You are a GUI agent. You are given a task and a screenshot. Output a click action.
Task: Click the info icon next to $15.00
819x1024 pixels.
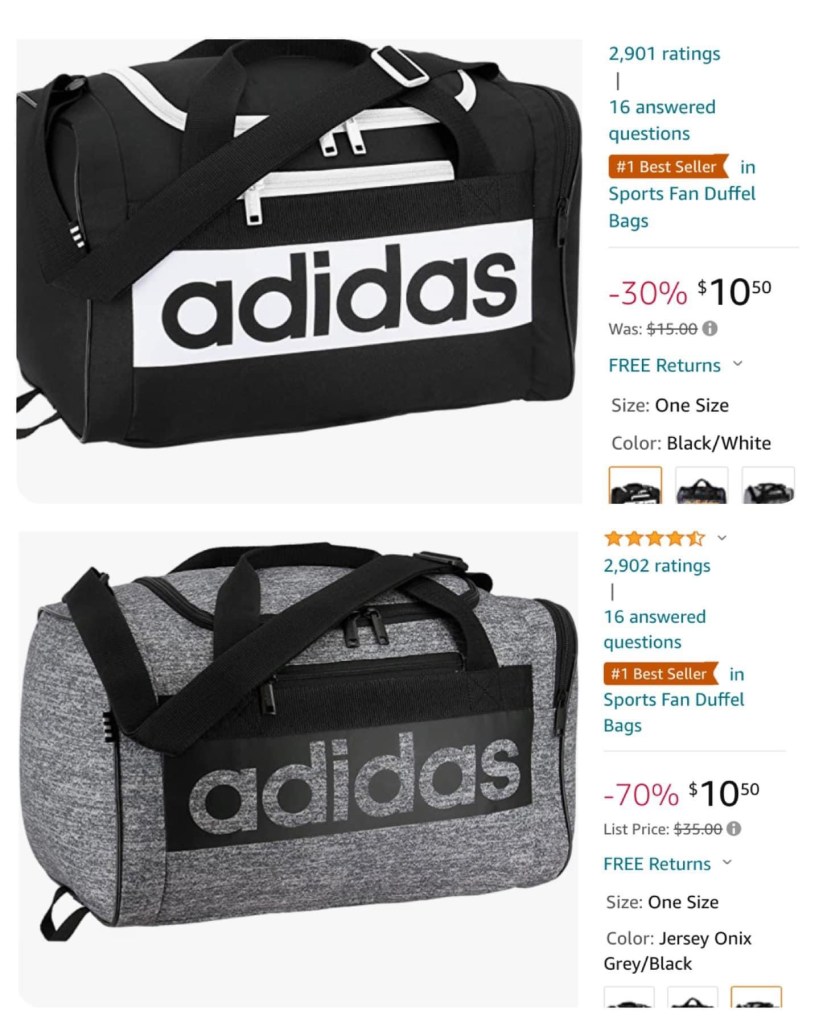coord(710,328)
